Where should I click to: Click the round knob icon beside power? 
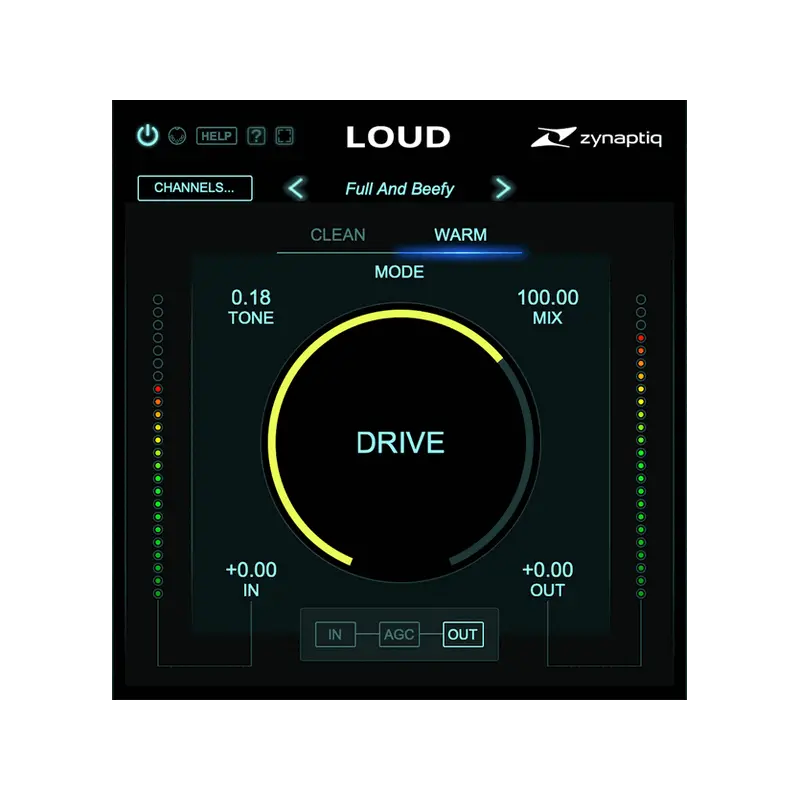click(177, 136)
